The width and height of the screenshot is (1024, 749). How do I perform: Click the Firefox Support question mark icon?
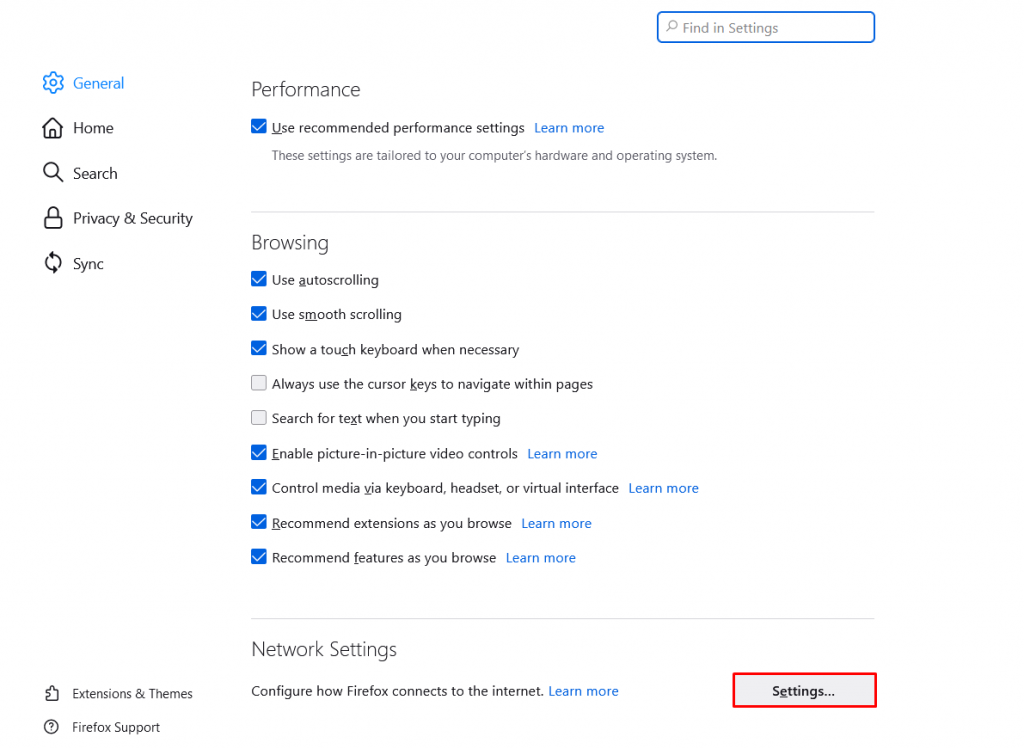pos(53,727)
